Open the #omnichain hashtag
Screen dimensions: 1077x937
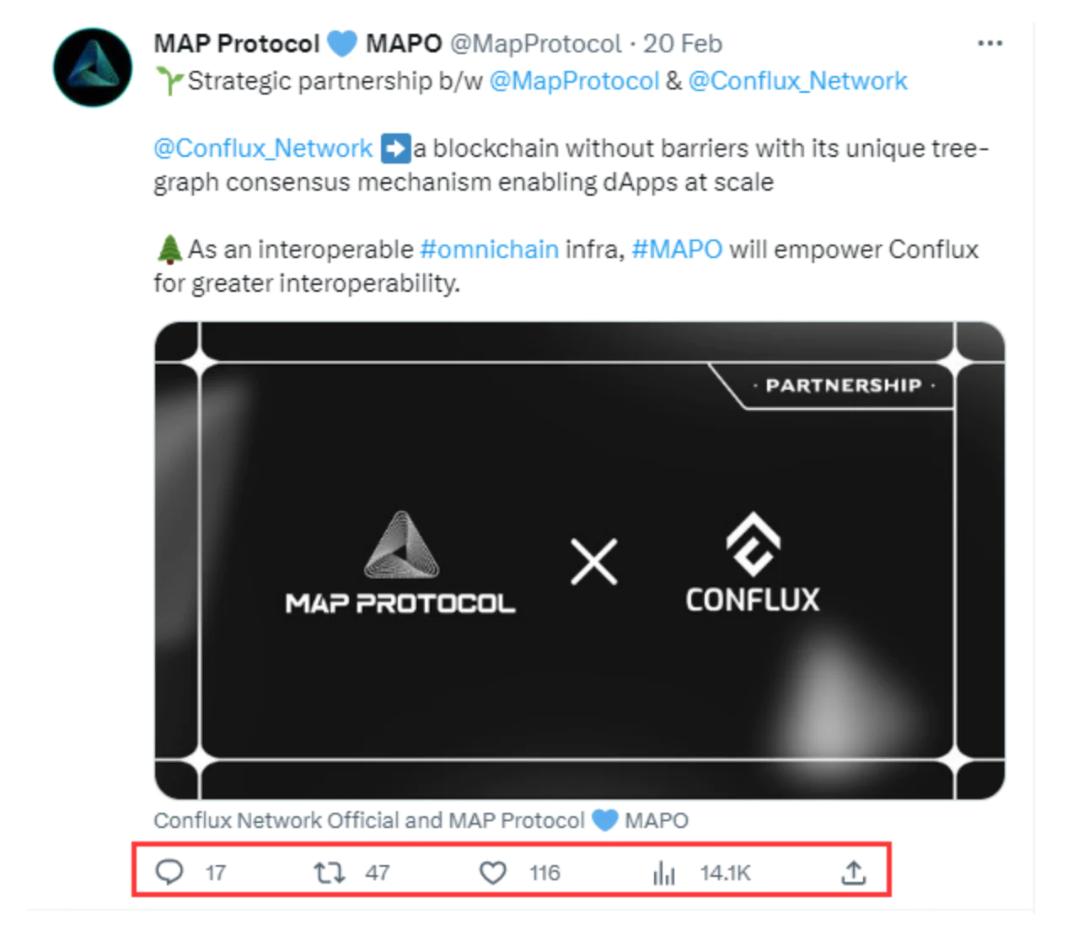pos(489,249)
